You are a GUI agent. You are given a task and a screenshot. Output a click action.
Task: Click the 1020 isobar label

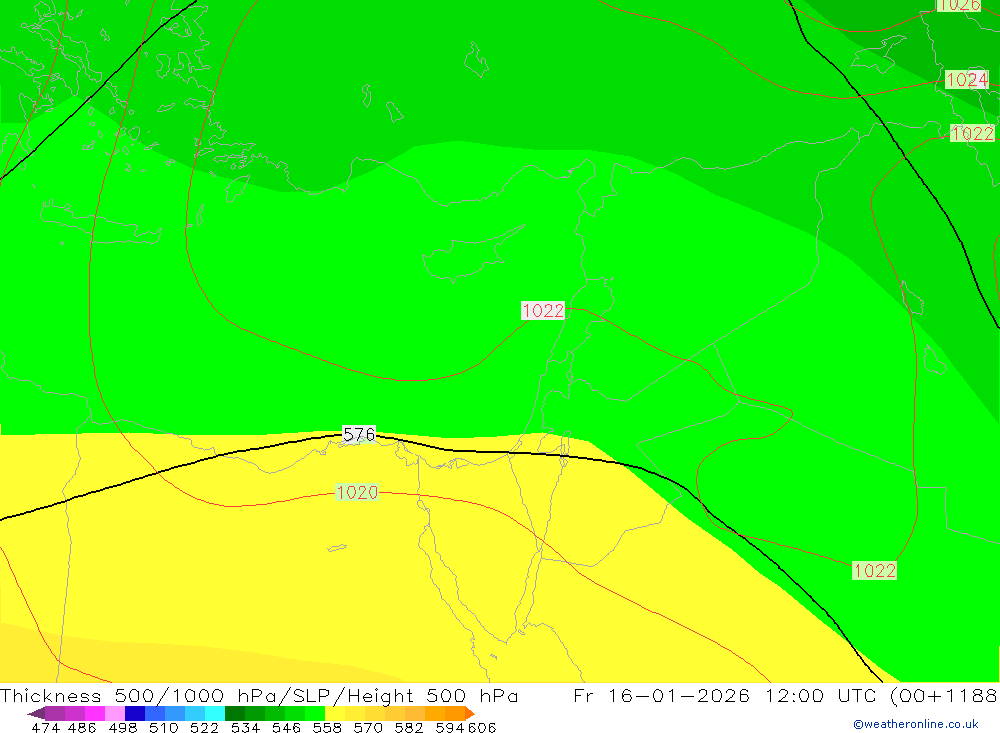click(357, 492)
